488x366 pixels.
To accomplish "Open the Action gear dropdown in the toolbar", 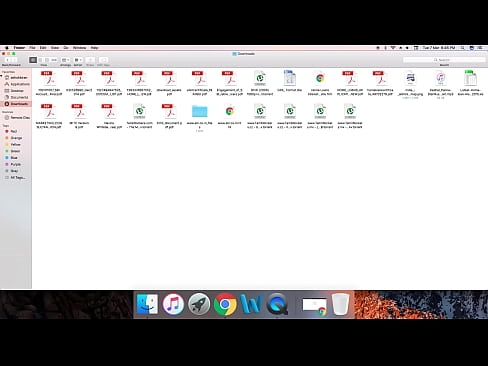I will 78,60.
